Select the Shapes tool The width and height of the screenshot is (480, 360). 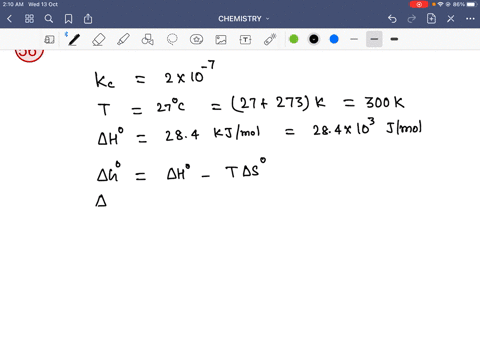(147, 39)
